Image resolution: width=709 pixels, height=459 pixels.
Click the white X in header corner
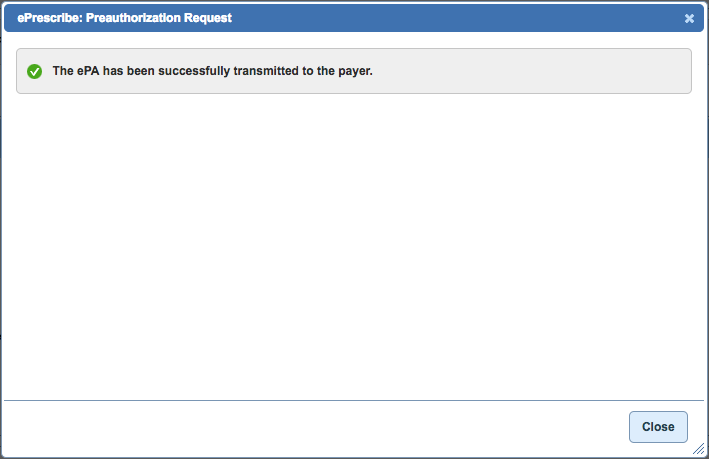pyautogui.click(x=689, y=18)
